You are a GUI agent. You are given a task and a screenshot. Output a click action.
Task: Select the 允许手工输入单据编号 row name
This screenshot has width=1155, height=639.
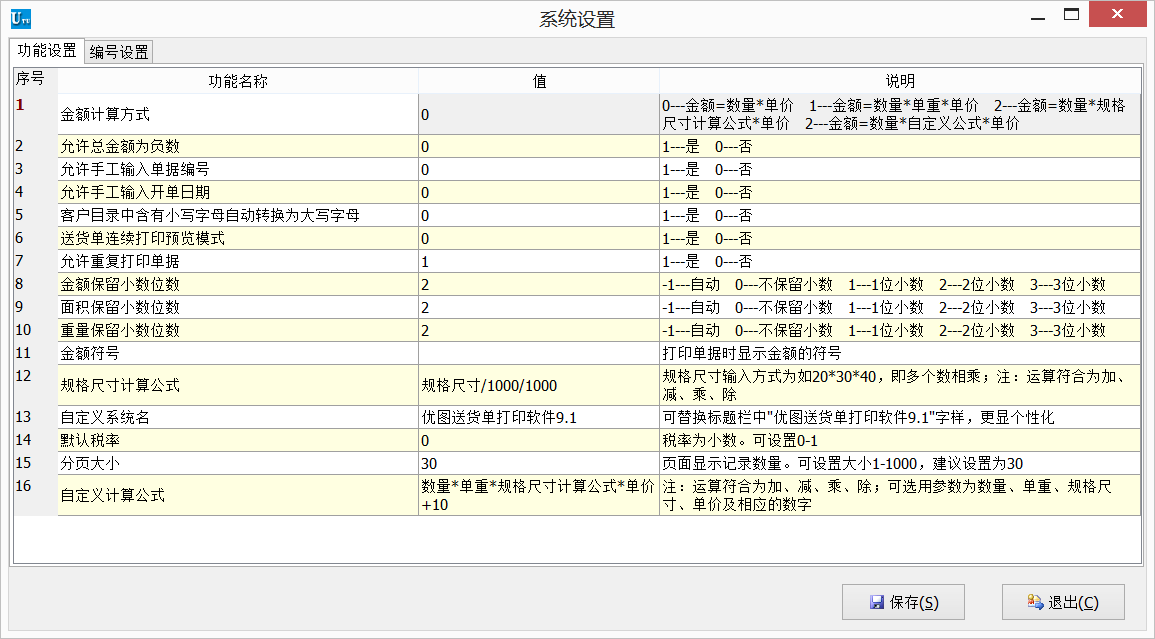(x=238, y=170)
